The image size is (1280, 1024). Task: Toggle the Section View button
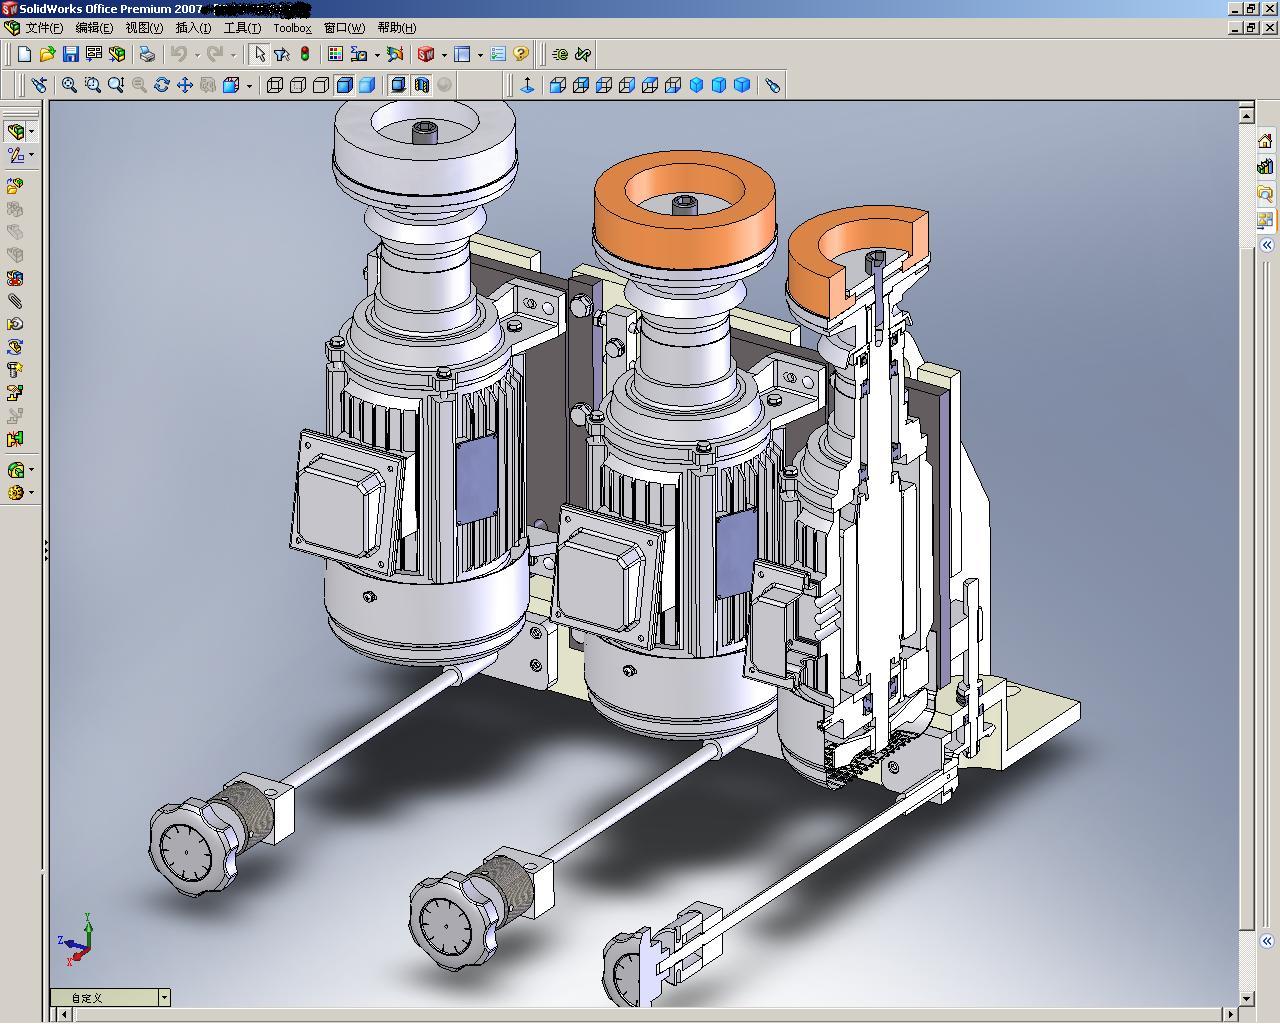[421, 85]
